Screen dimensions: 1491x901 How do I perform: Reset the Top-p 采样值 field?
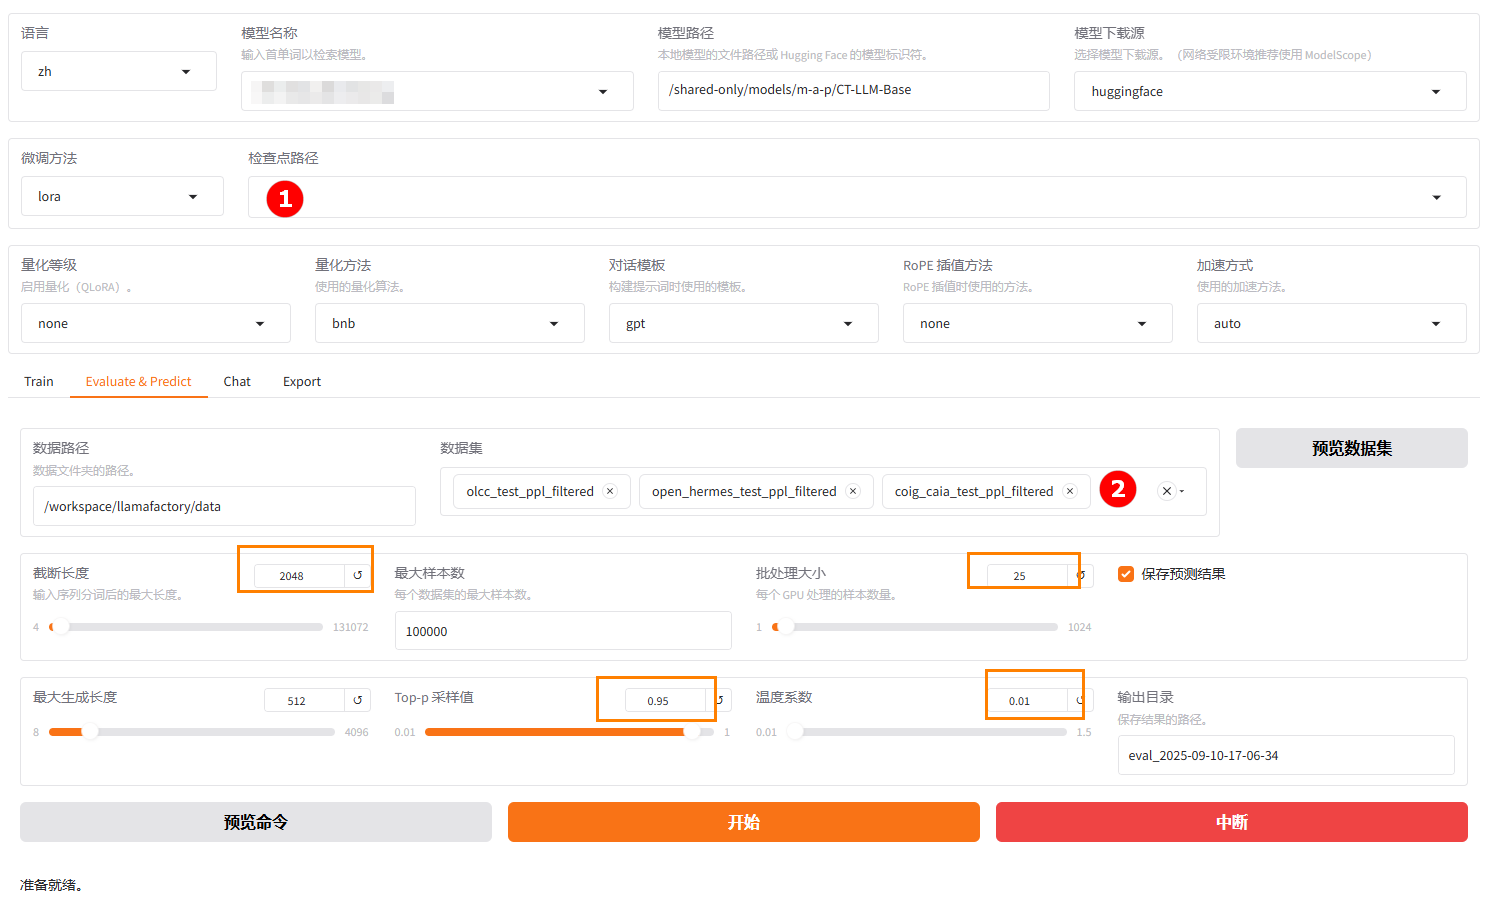720,700
